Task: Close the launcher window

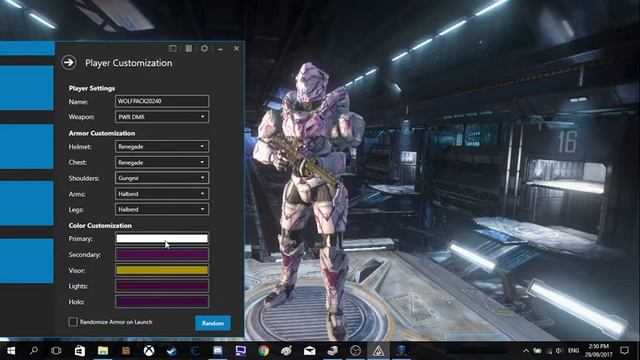Action: [236, 48]
